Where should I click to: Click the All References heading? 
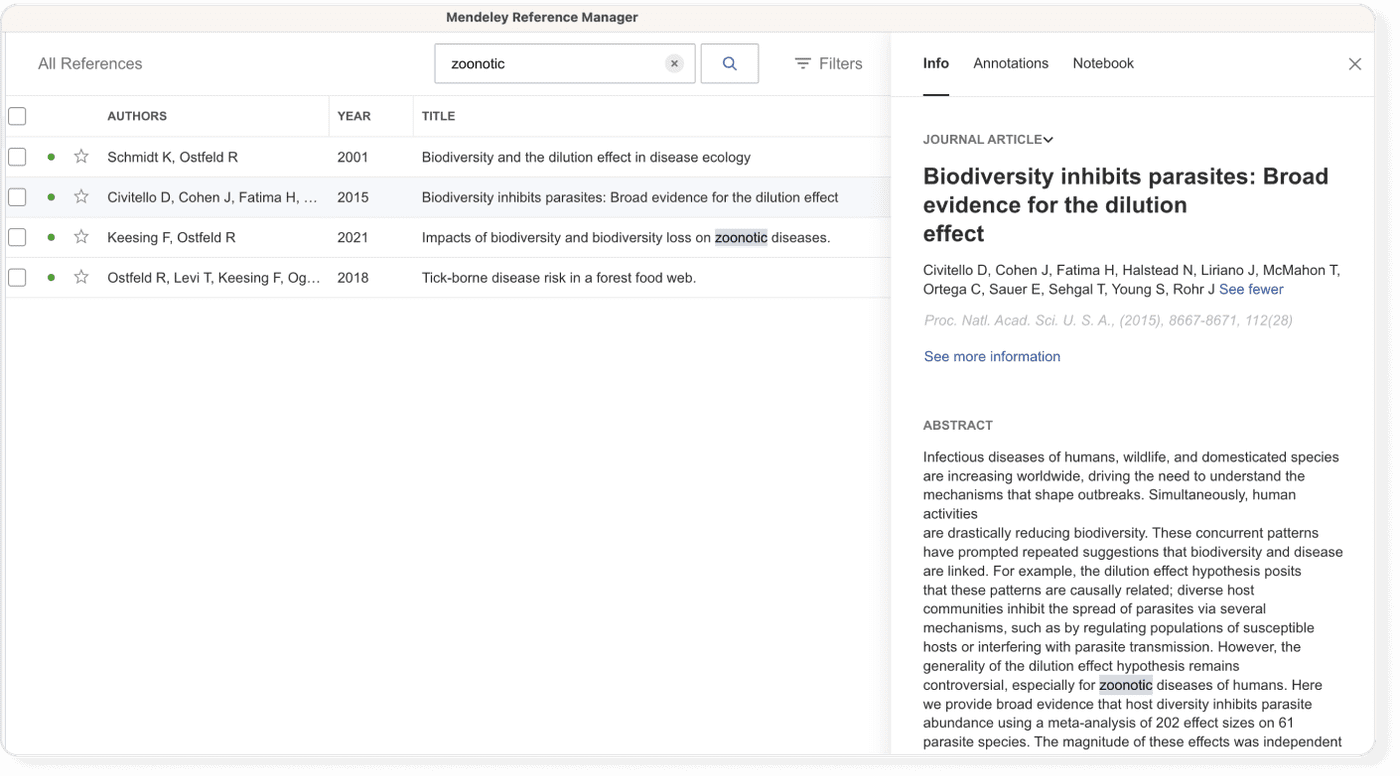90,63
